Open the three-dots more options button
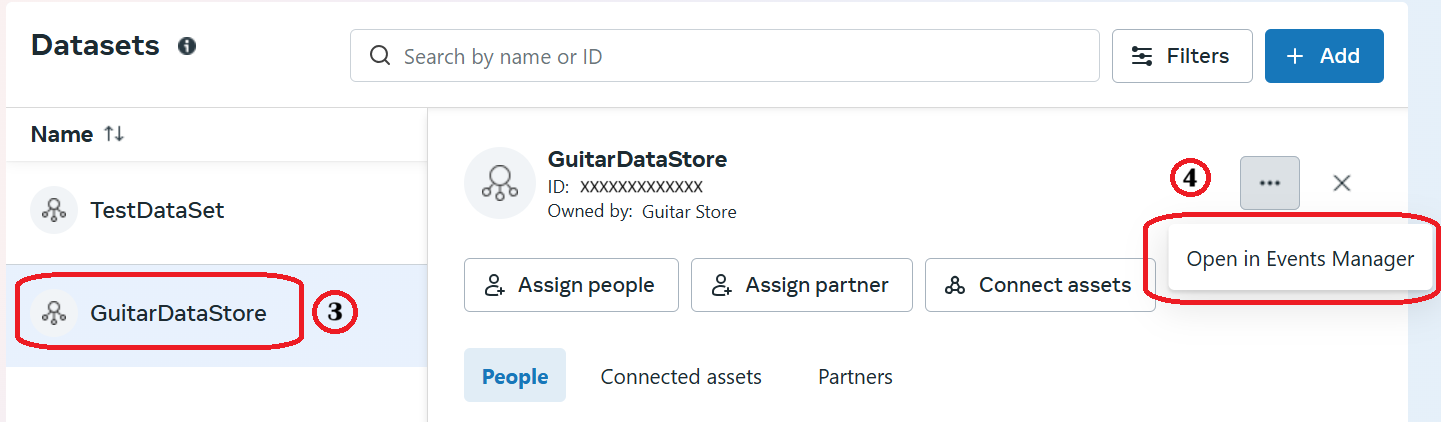This screenshot has width=1441, height=422. click(1270, 183)
